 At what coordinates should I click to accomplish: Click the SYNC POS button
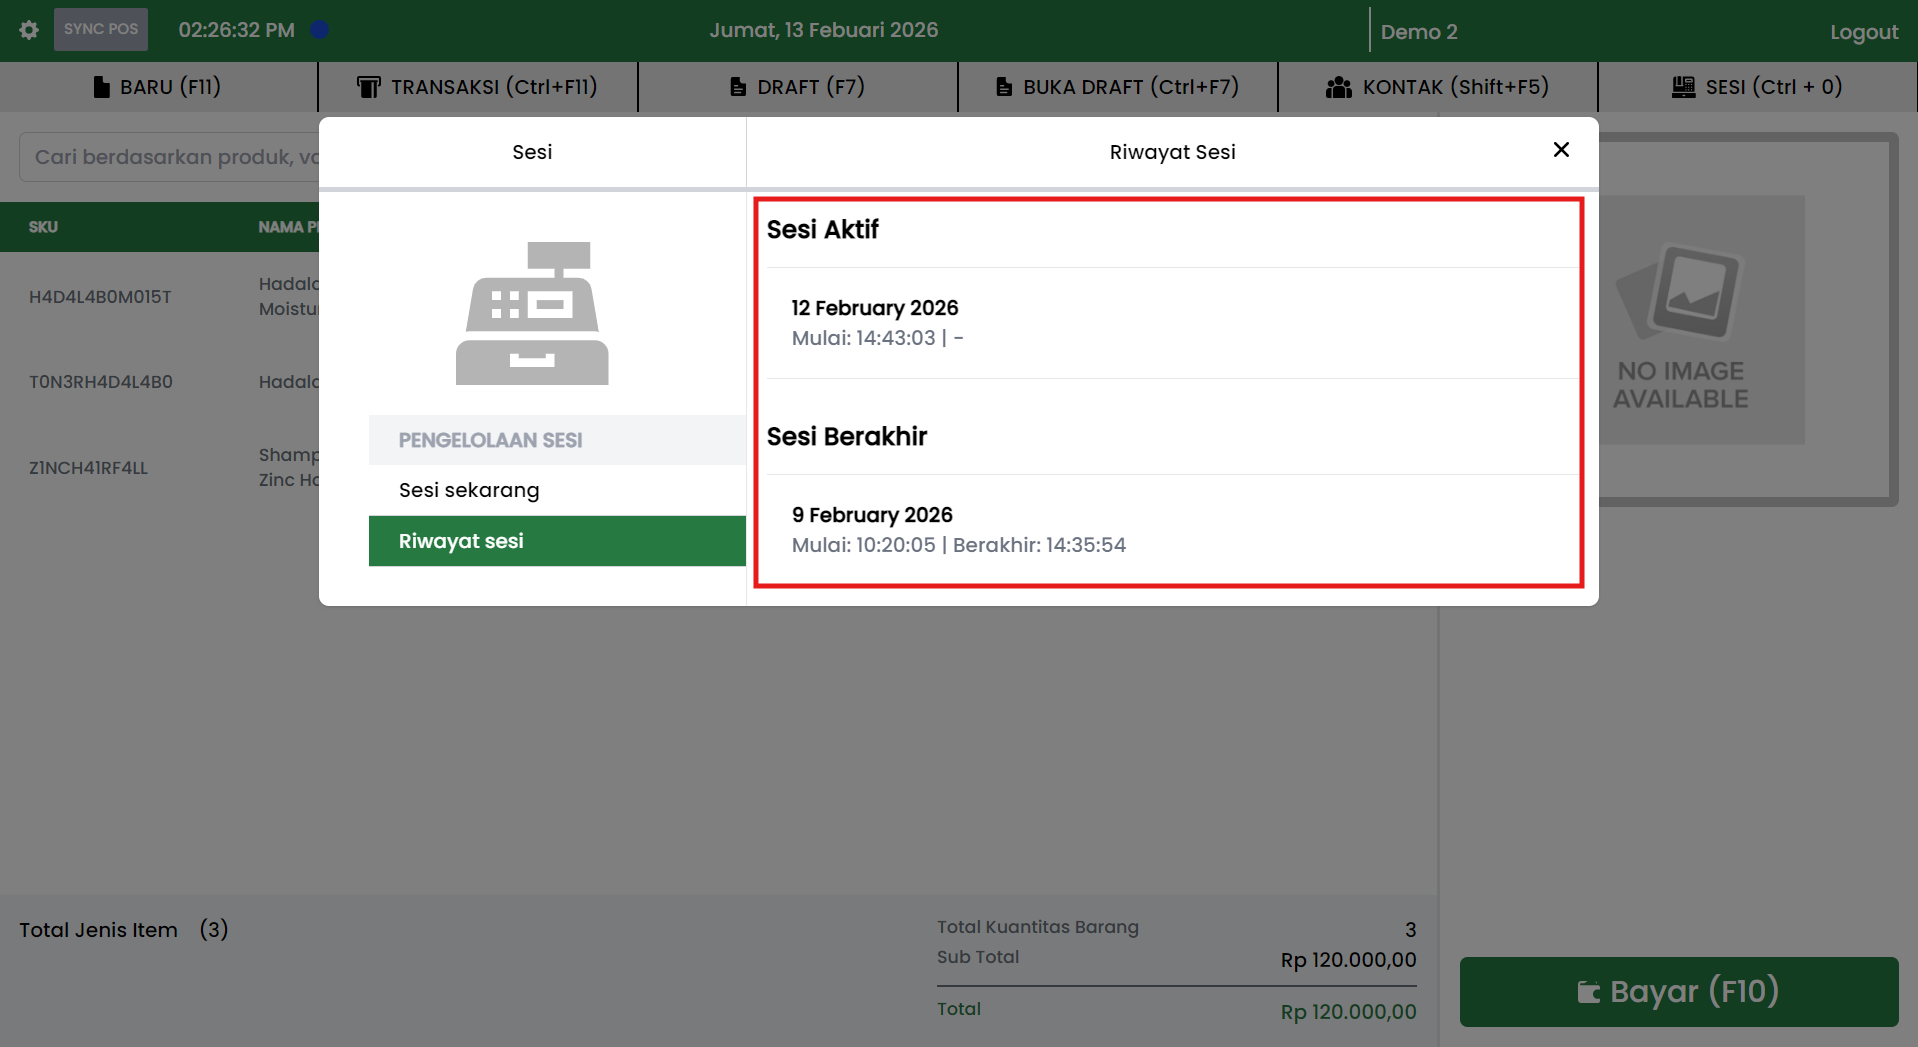[101, 29]
